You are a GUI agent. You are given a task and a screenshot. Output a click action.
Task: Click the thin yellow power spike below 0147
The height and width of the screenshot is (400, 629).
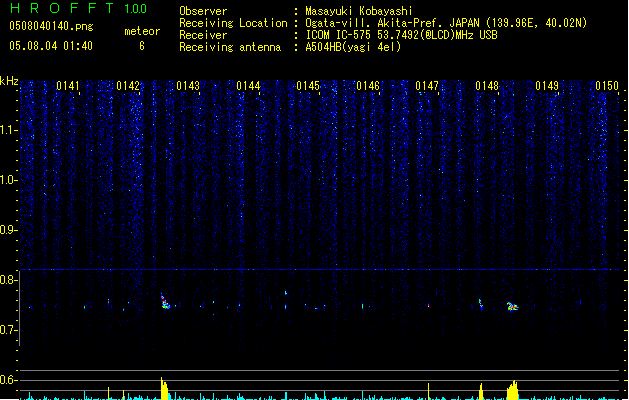[x=428, y=392]
